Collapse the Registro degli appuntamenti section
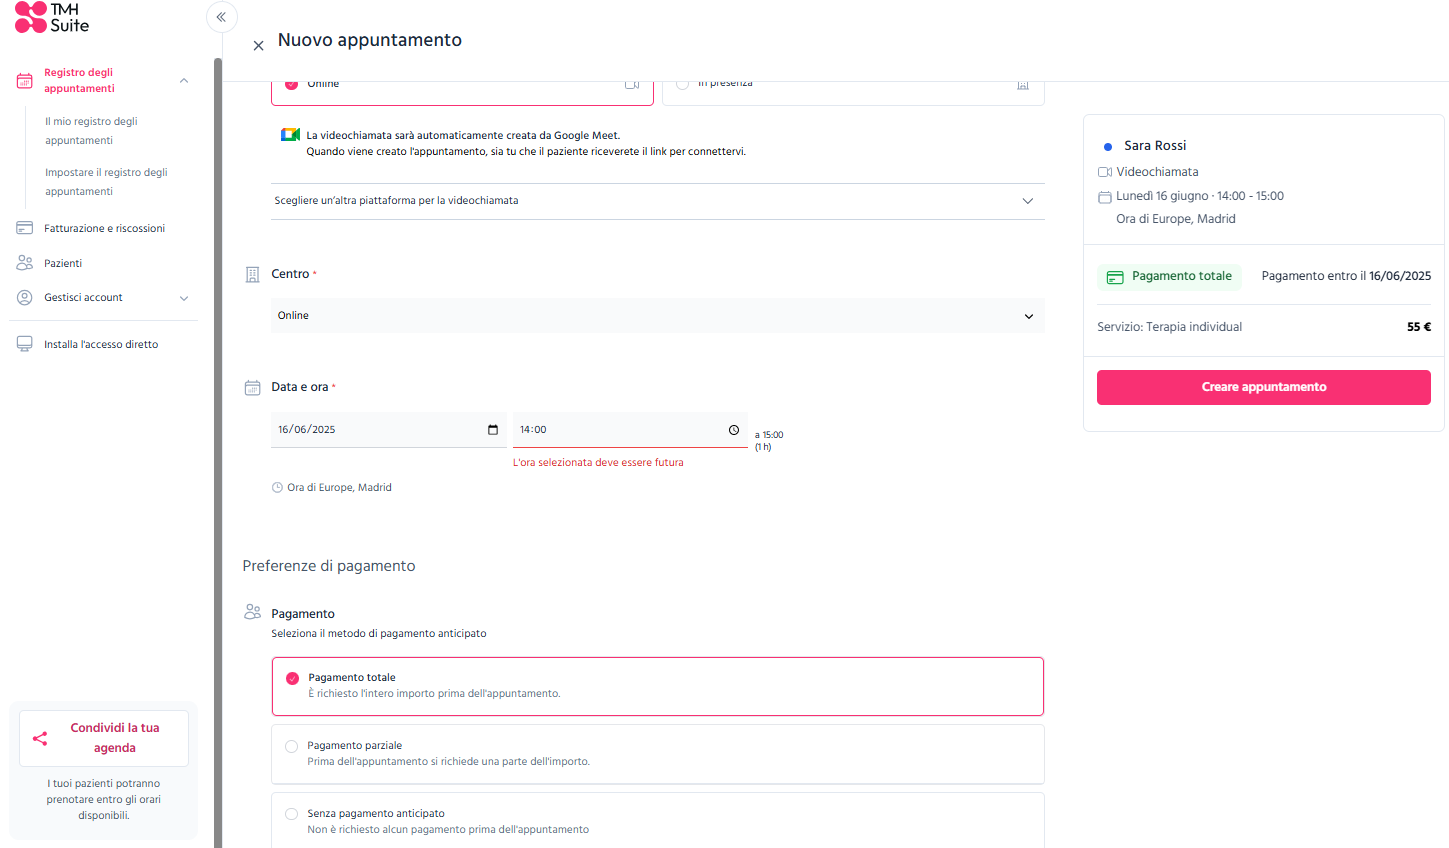This screenshot has width=1449, height=848. click(184, 81)
